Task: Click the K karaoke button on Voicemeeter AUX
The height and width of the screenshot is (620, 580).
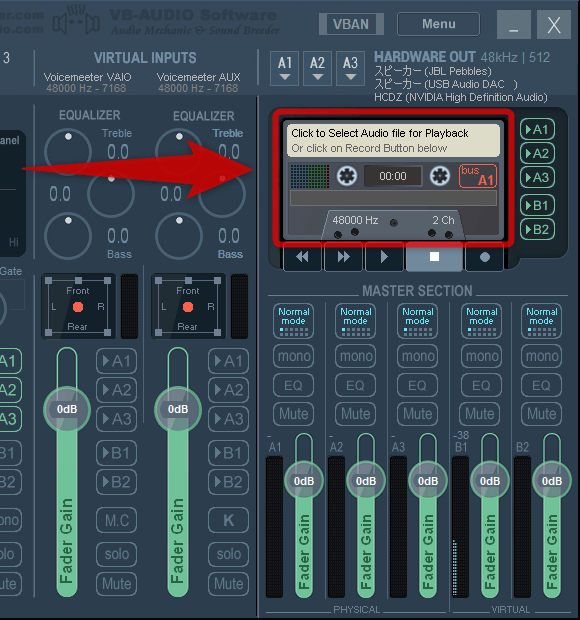Action: 229,520
